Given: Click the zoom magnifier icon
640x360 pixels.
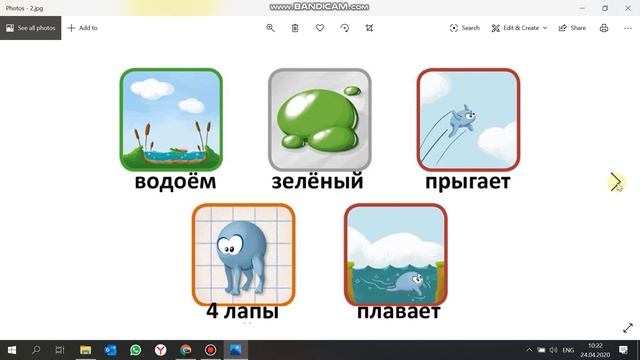Looking at the screenshot, I should pos(270,28).
